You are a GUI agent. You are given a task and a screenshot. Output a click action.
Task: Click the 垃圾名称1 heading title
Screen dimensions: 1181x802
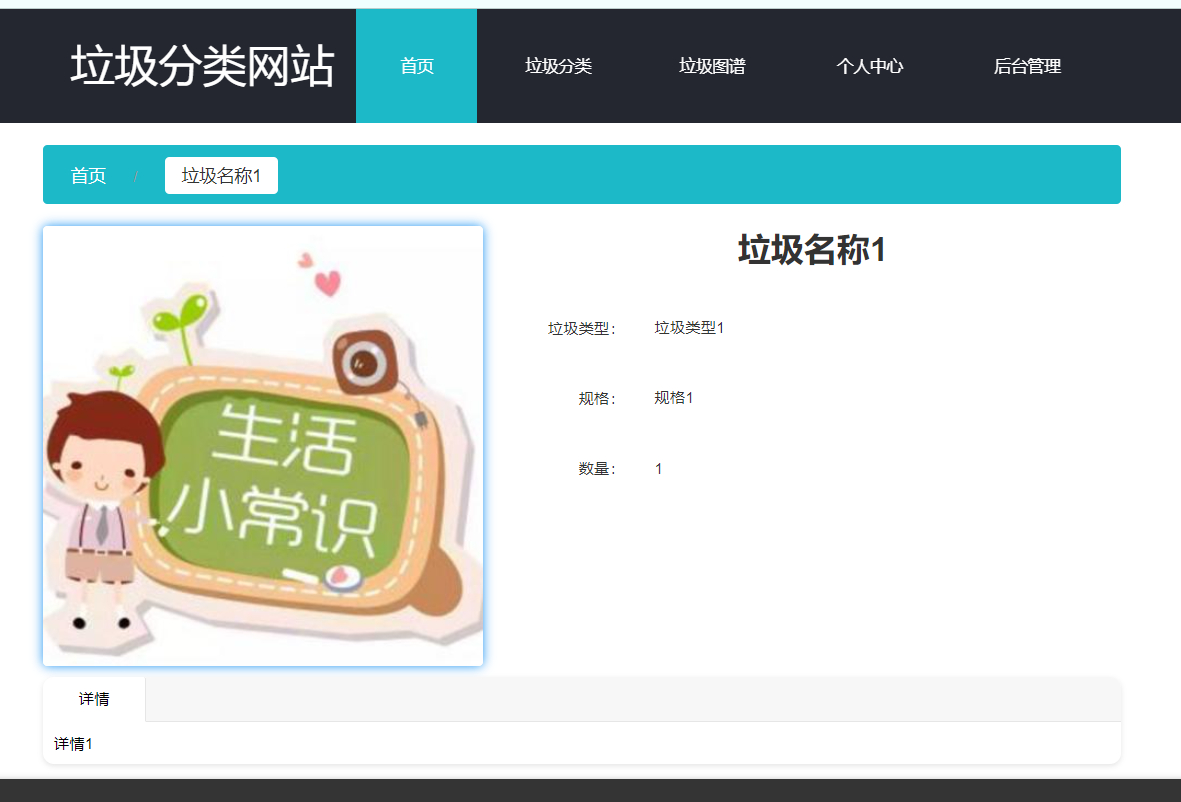pyautogui.click(x=811, y=250)
